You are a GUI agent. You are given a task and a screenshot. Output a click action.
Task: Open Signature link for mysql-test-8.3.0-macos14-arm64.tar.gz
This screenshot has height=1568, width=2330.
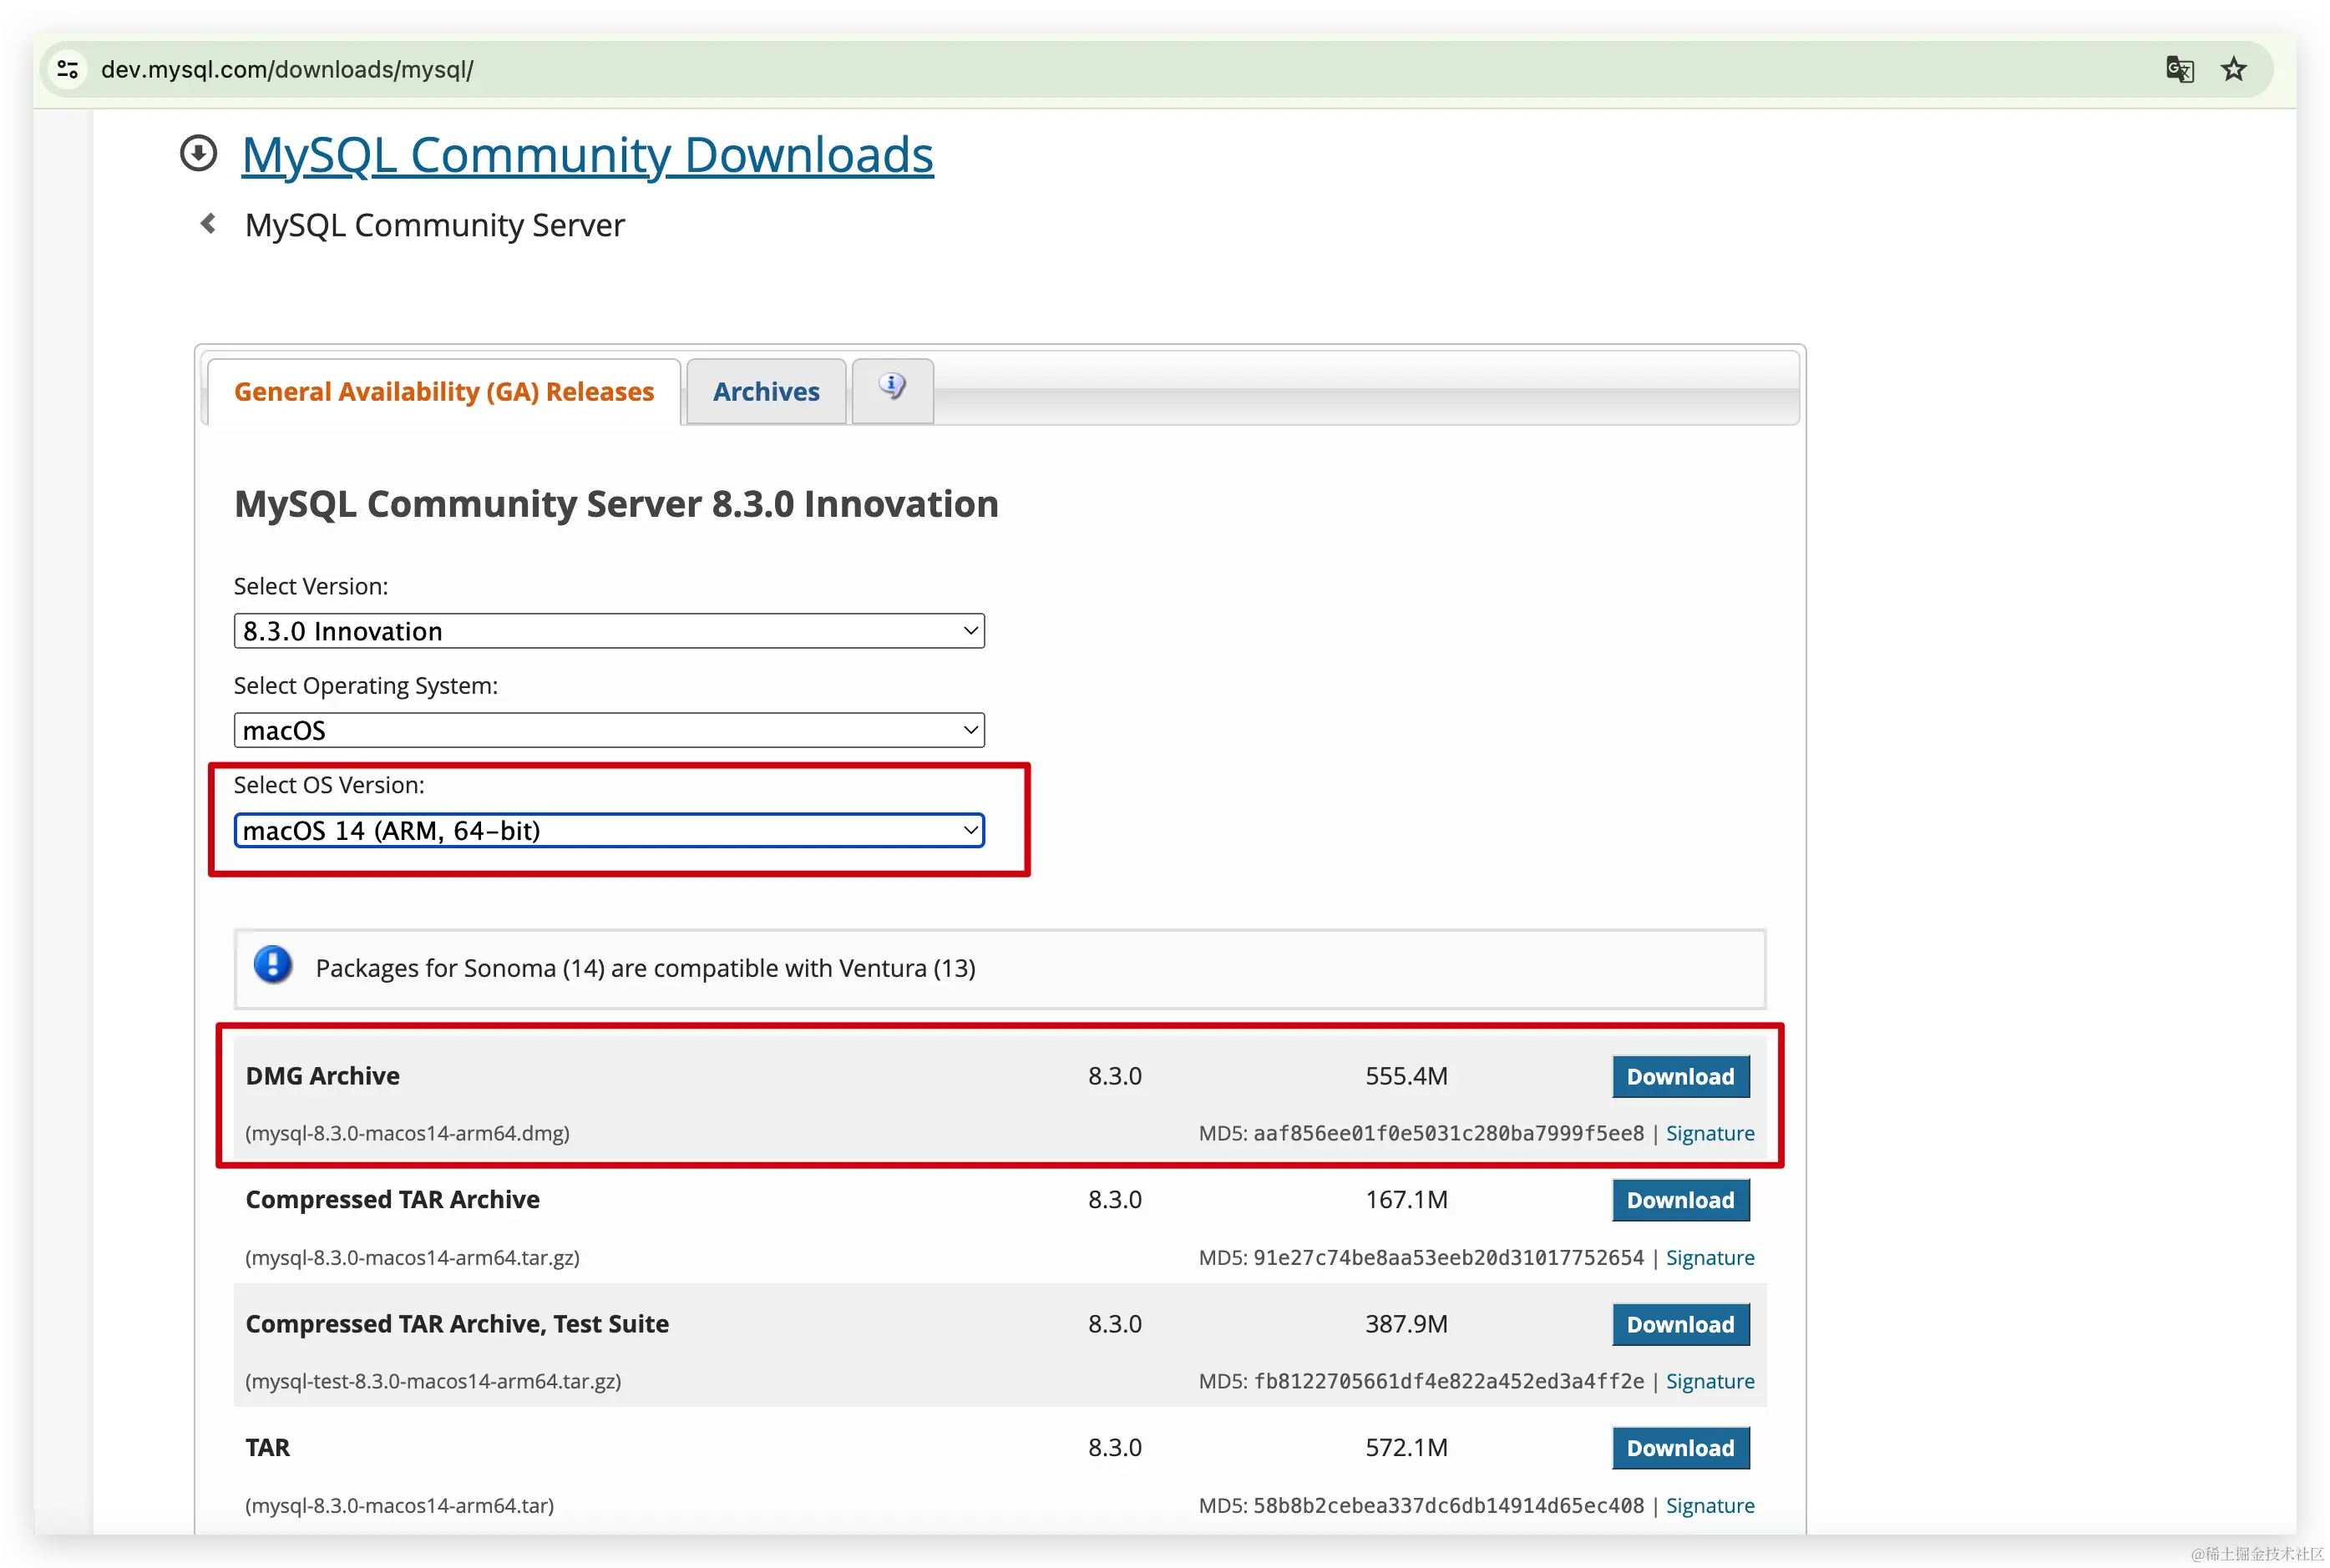(1710, 1381)
